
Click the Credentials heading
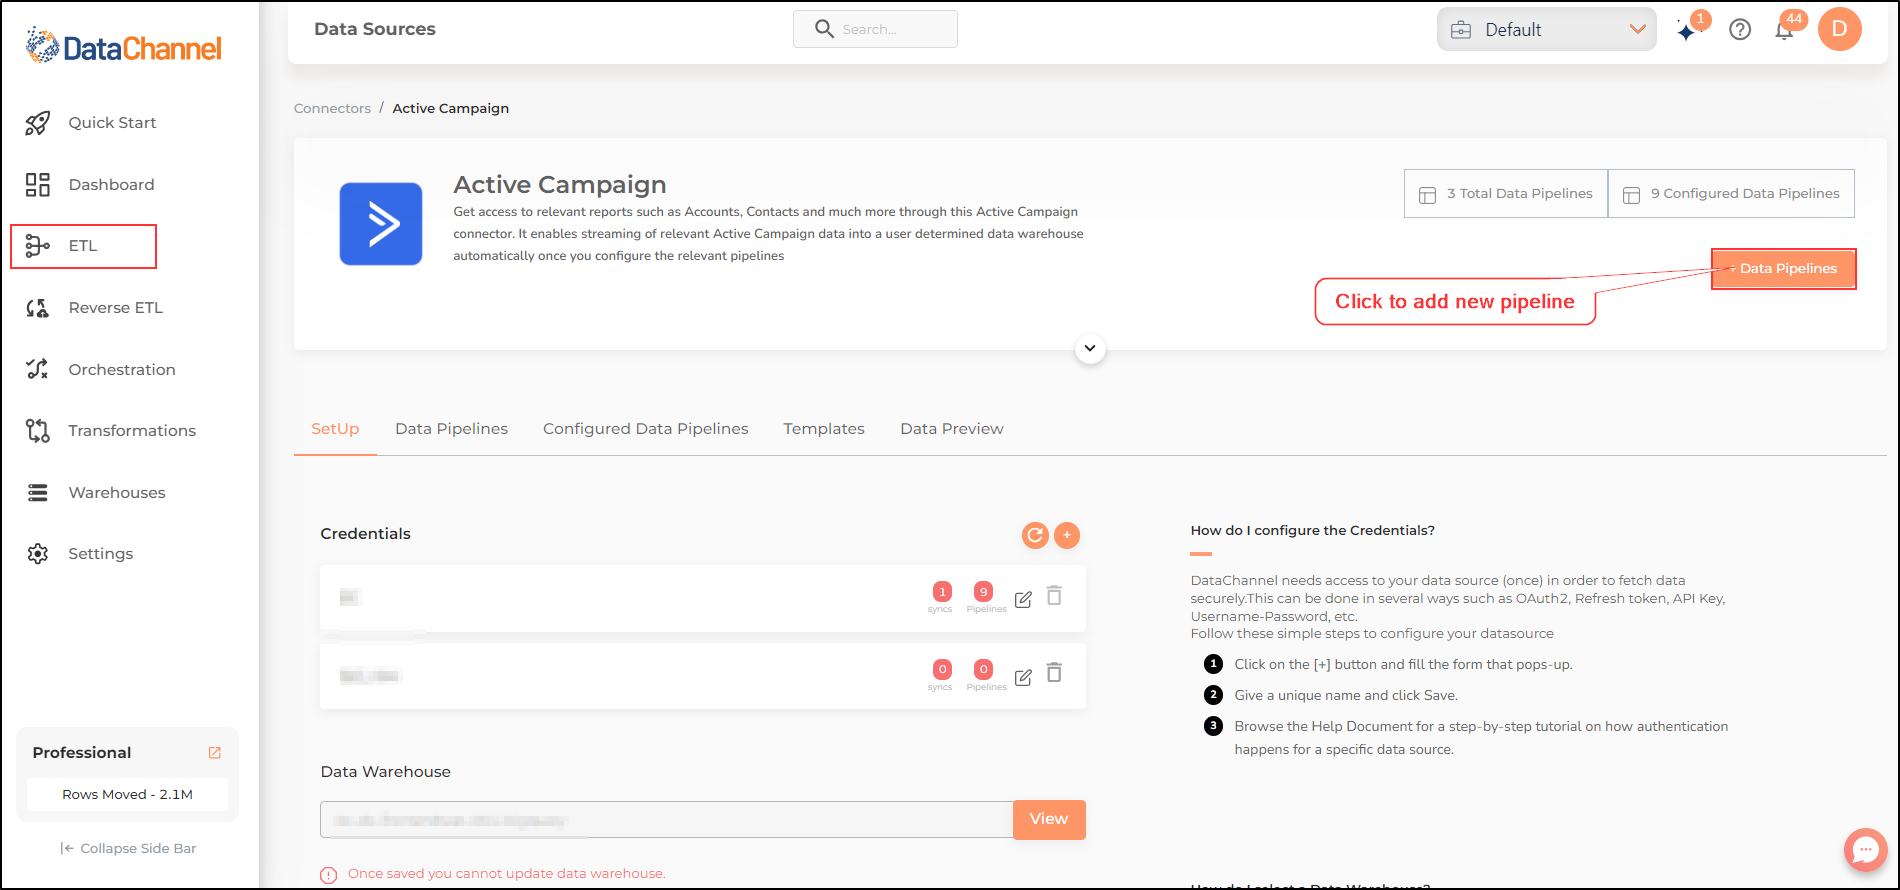(365, 534)
